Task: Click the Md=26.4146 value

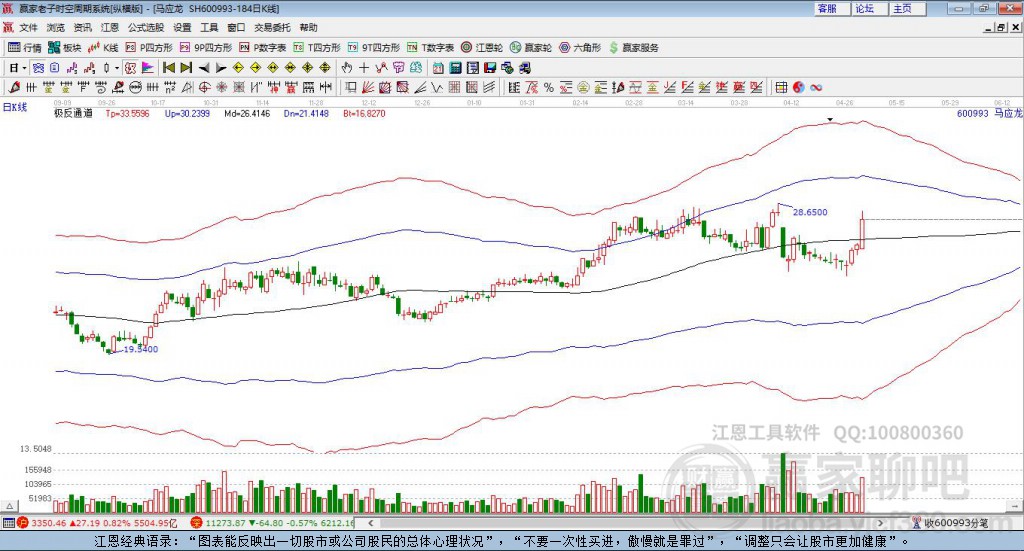Action: [247, 113]
